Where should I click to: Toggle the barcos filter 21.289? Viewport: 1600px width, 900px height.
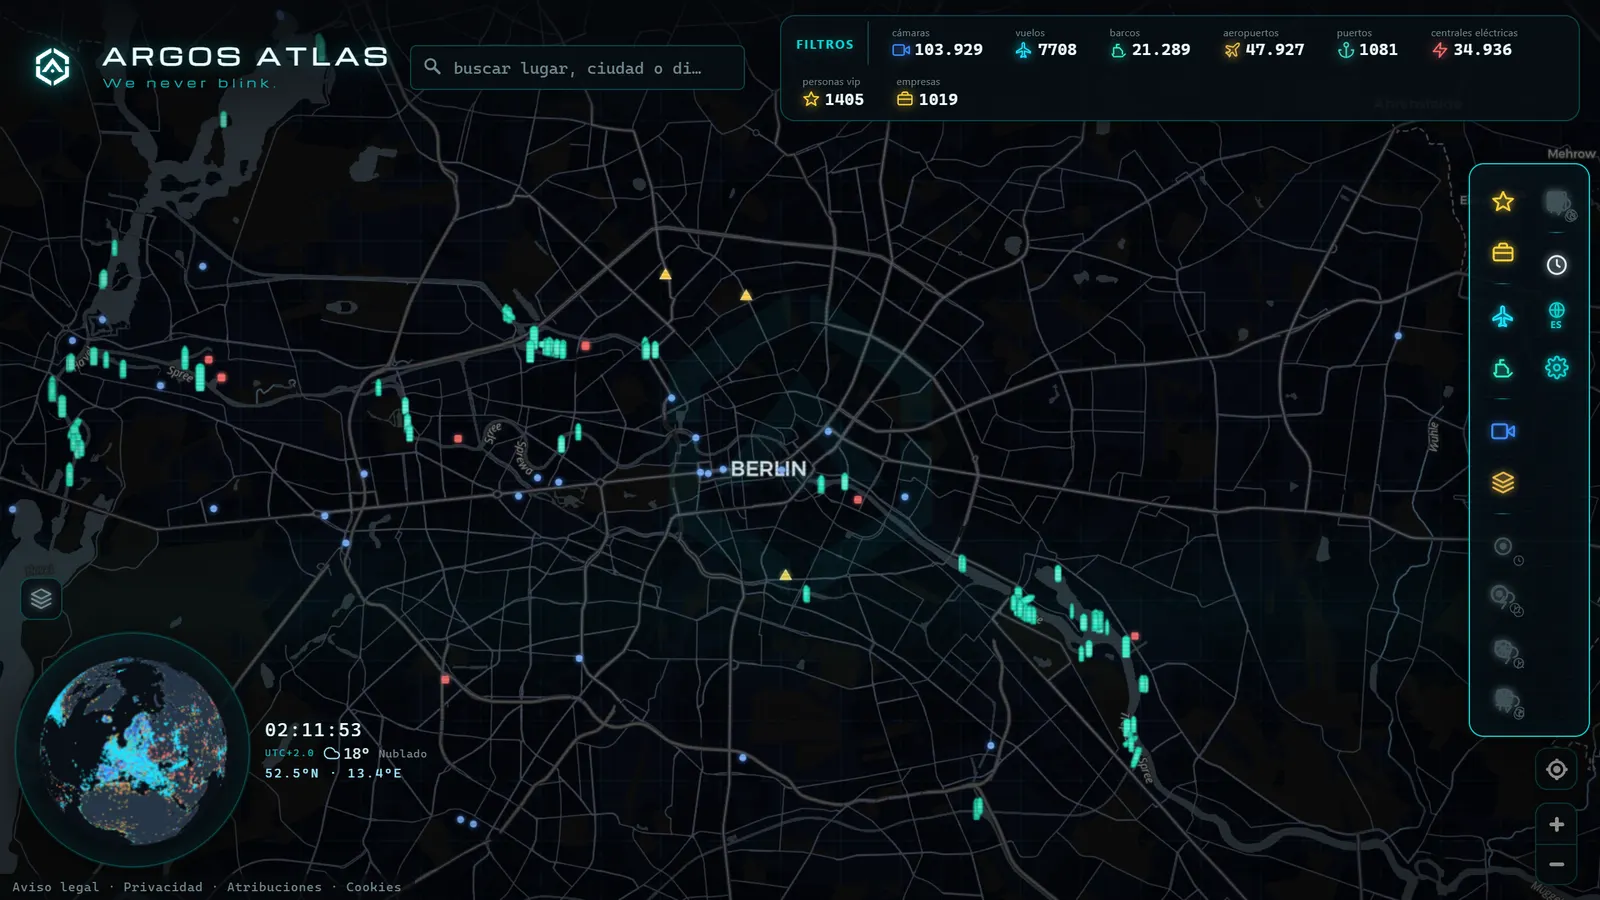point(1150,43)
